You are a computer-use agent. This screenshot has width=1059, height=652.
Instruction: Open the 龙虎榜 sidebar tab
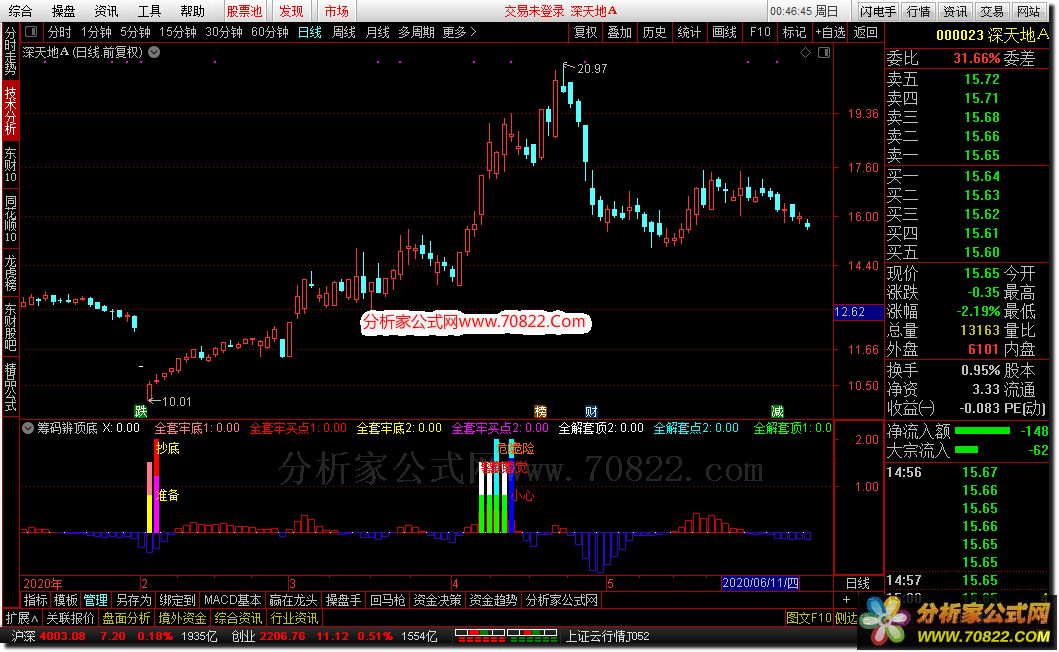click(10, 272)
